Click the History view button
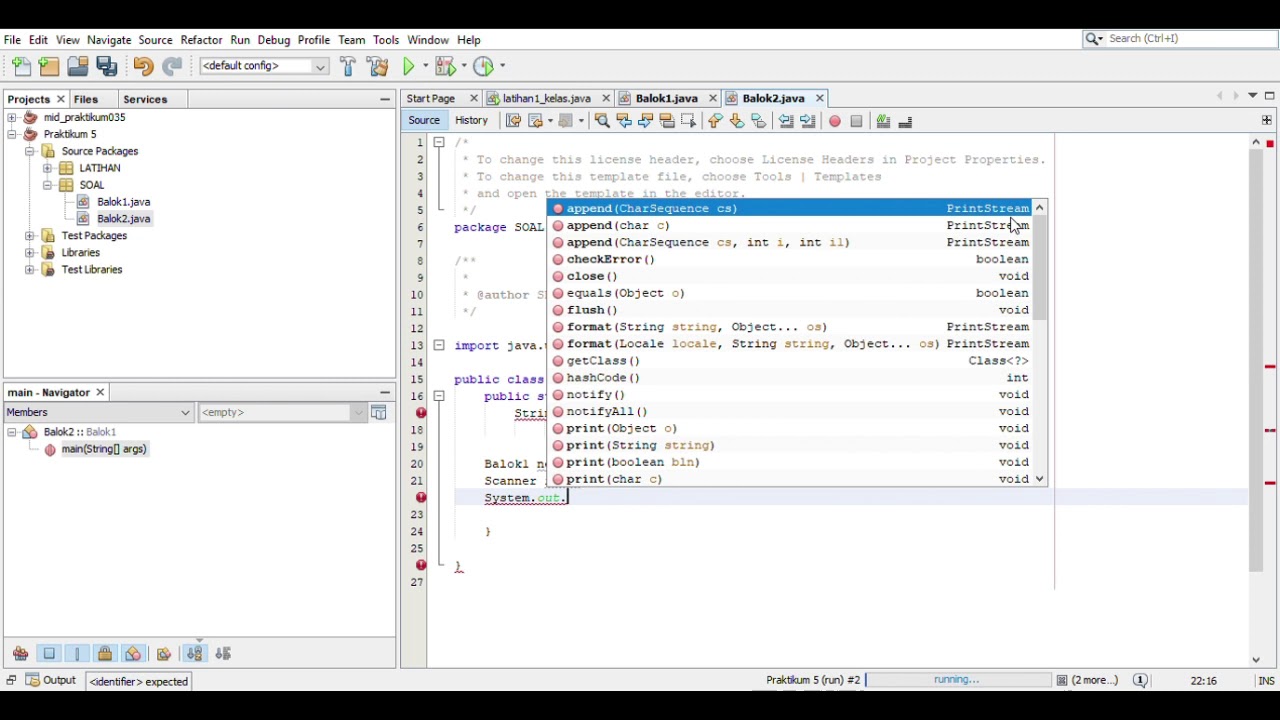The image size is (1280, 720). pos(471,121)
